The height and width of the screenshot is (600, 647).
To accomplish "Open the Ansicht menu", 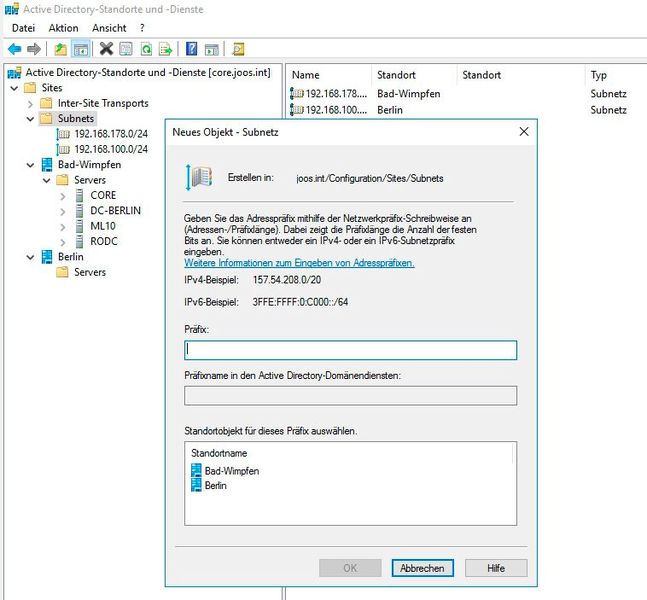I will pyautogui.click(x=109, y=28).
